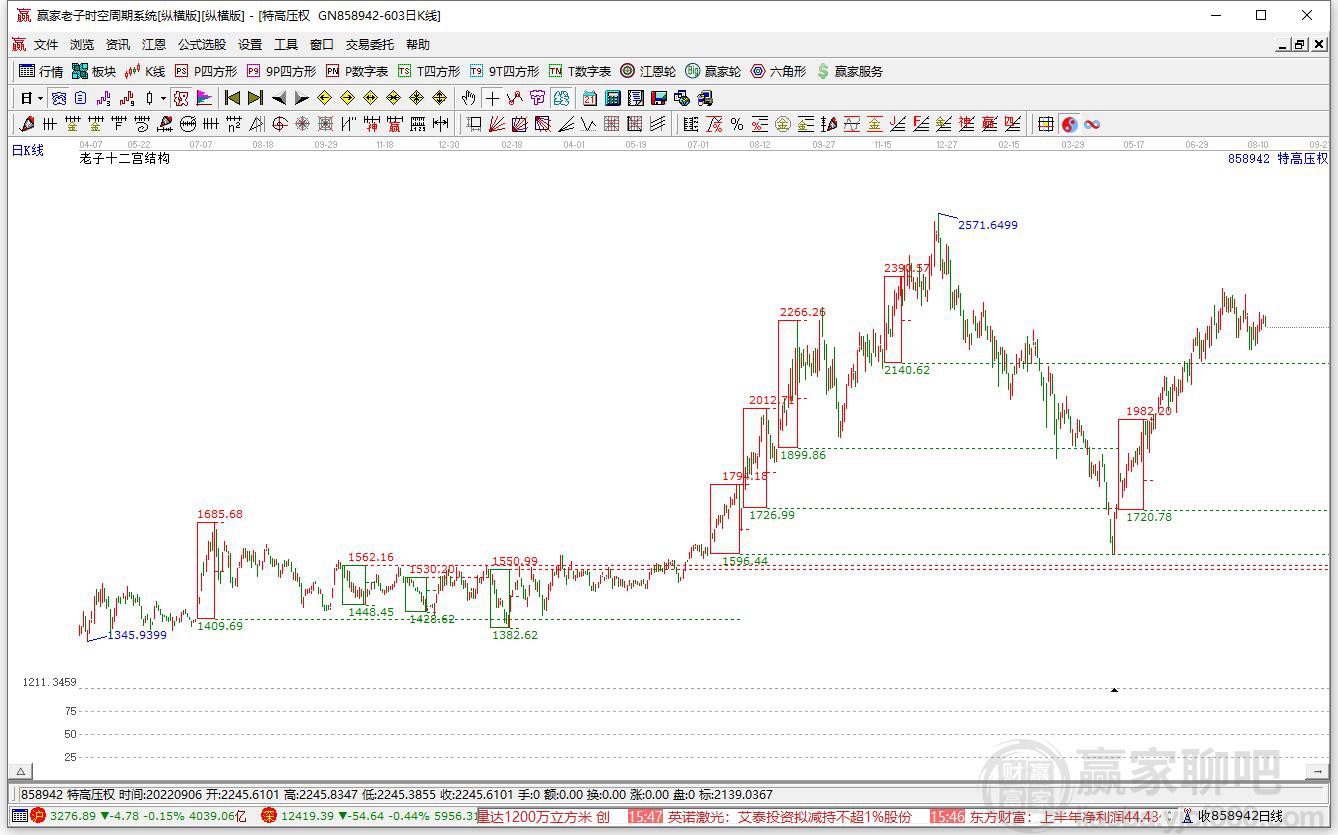Click the gold coin 金 circle icon
This screenshot has width=1338, height=835.
click(x=783, y=124)
